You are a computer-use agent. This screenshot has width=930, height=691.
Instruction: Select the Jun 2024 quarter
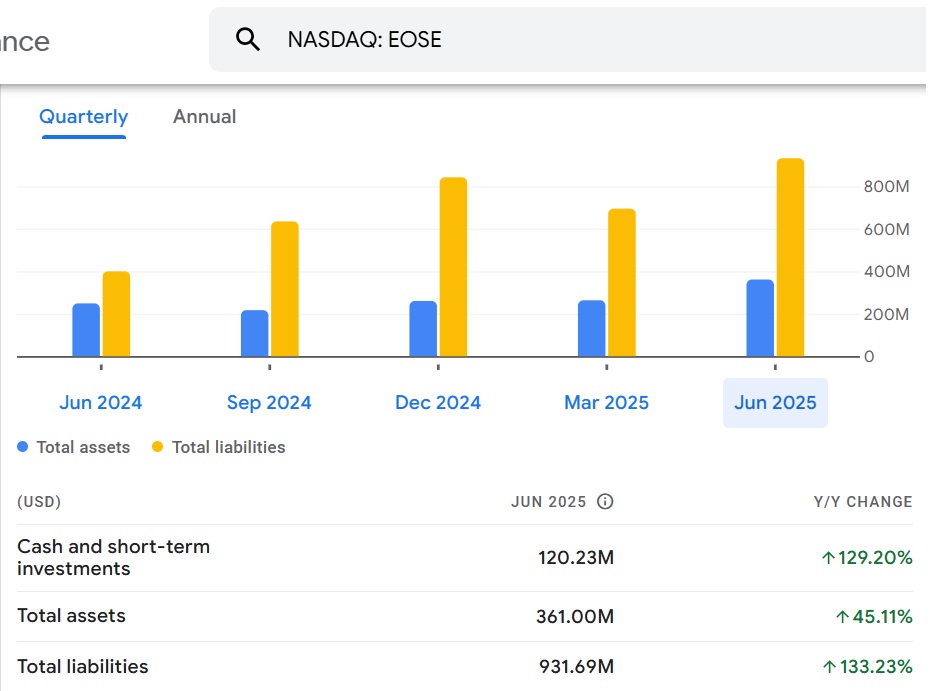[101, 403]
